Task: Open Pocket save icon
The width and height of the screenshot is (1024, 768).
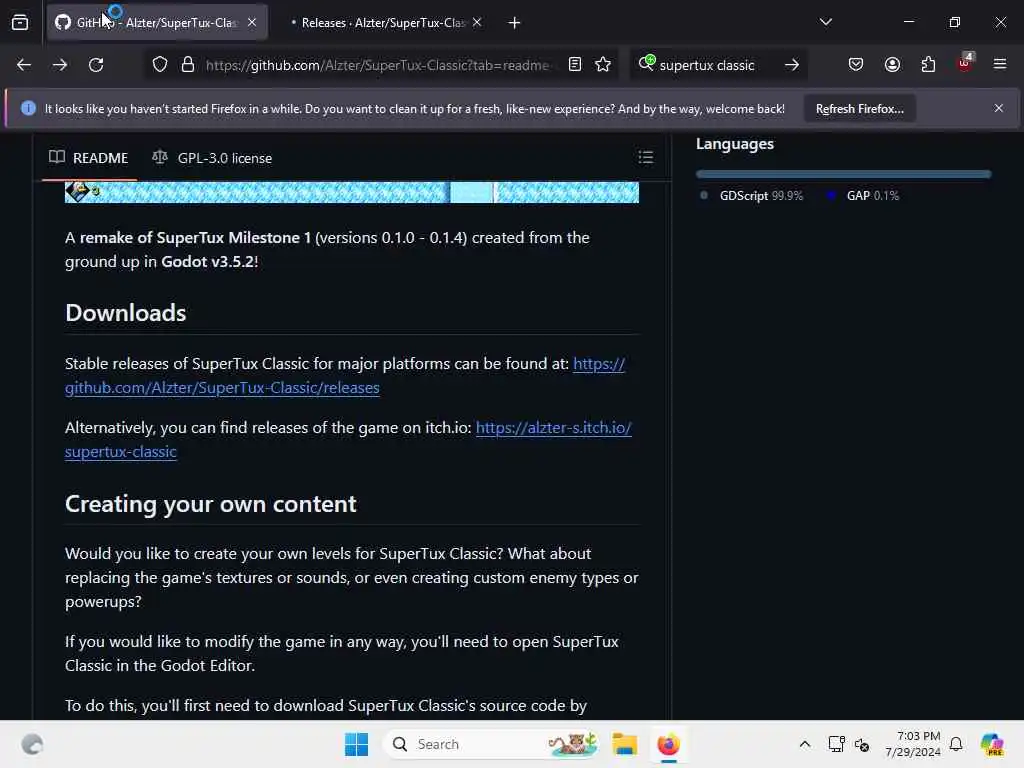Action: pyautogui.click(x=856, y=65)
